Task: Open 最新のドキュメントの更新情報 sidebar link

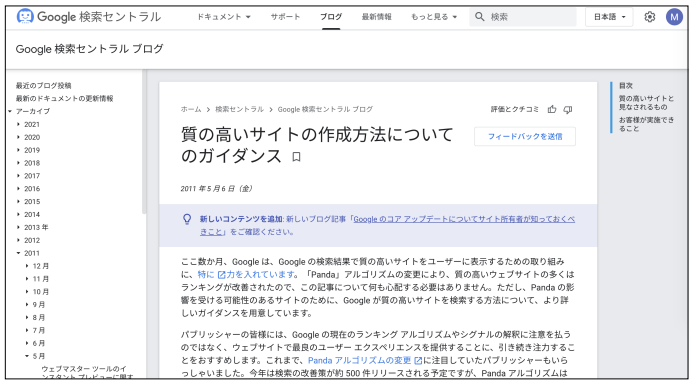Action: point(65,98)
